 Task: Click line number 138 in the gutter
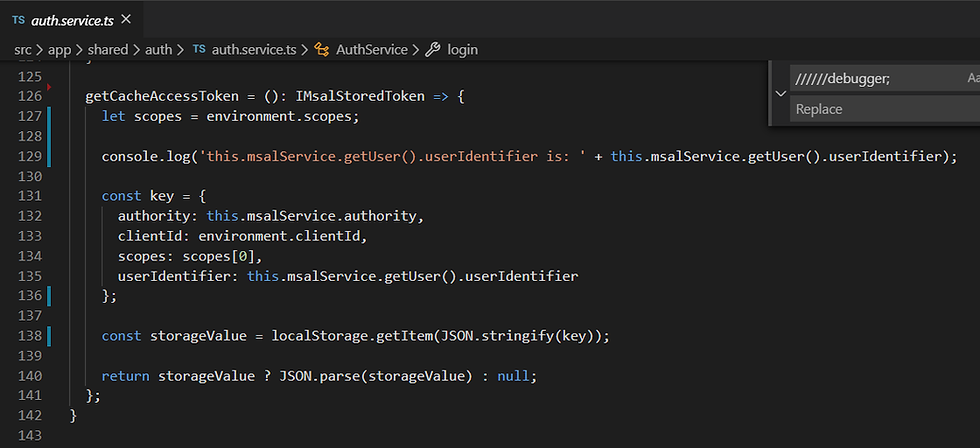tap(30, 336)
